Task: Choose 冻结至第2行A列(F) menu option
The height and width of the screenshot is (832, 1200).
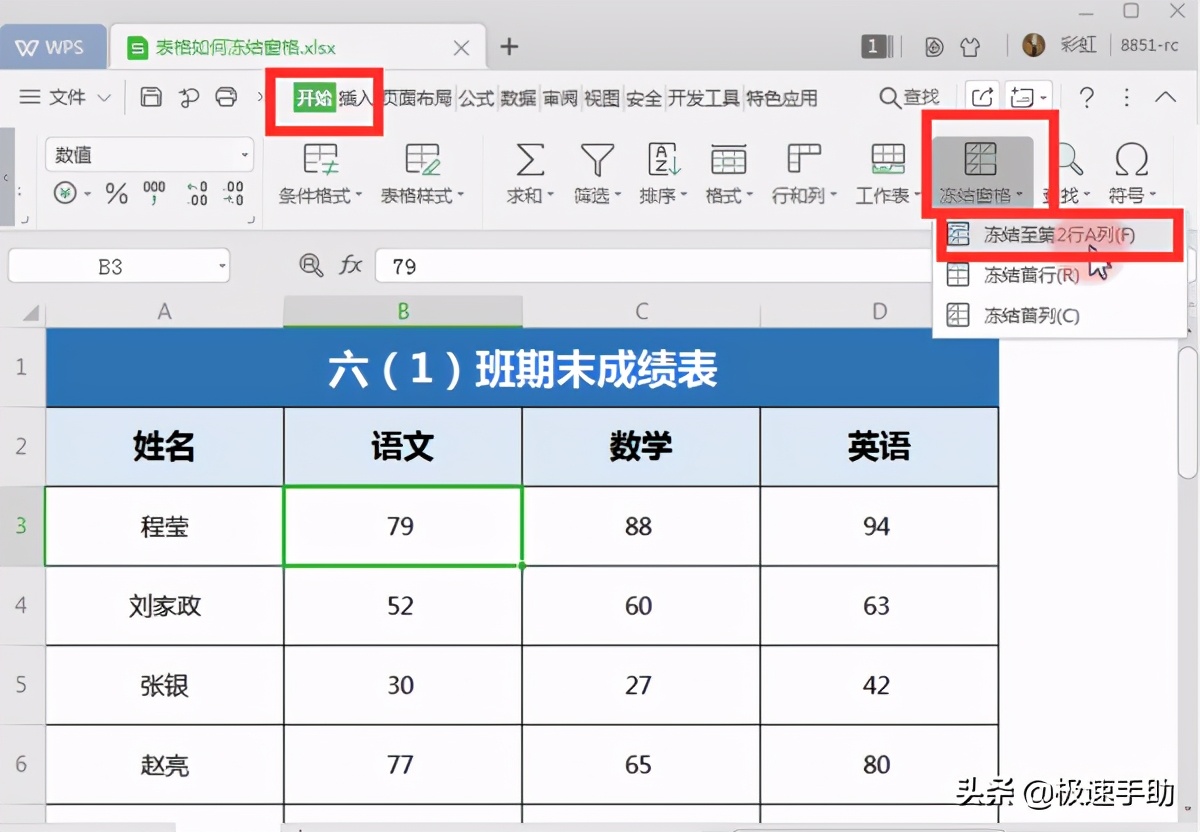Action: pyautogui.click(x=1059, y=235)
